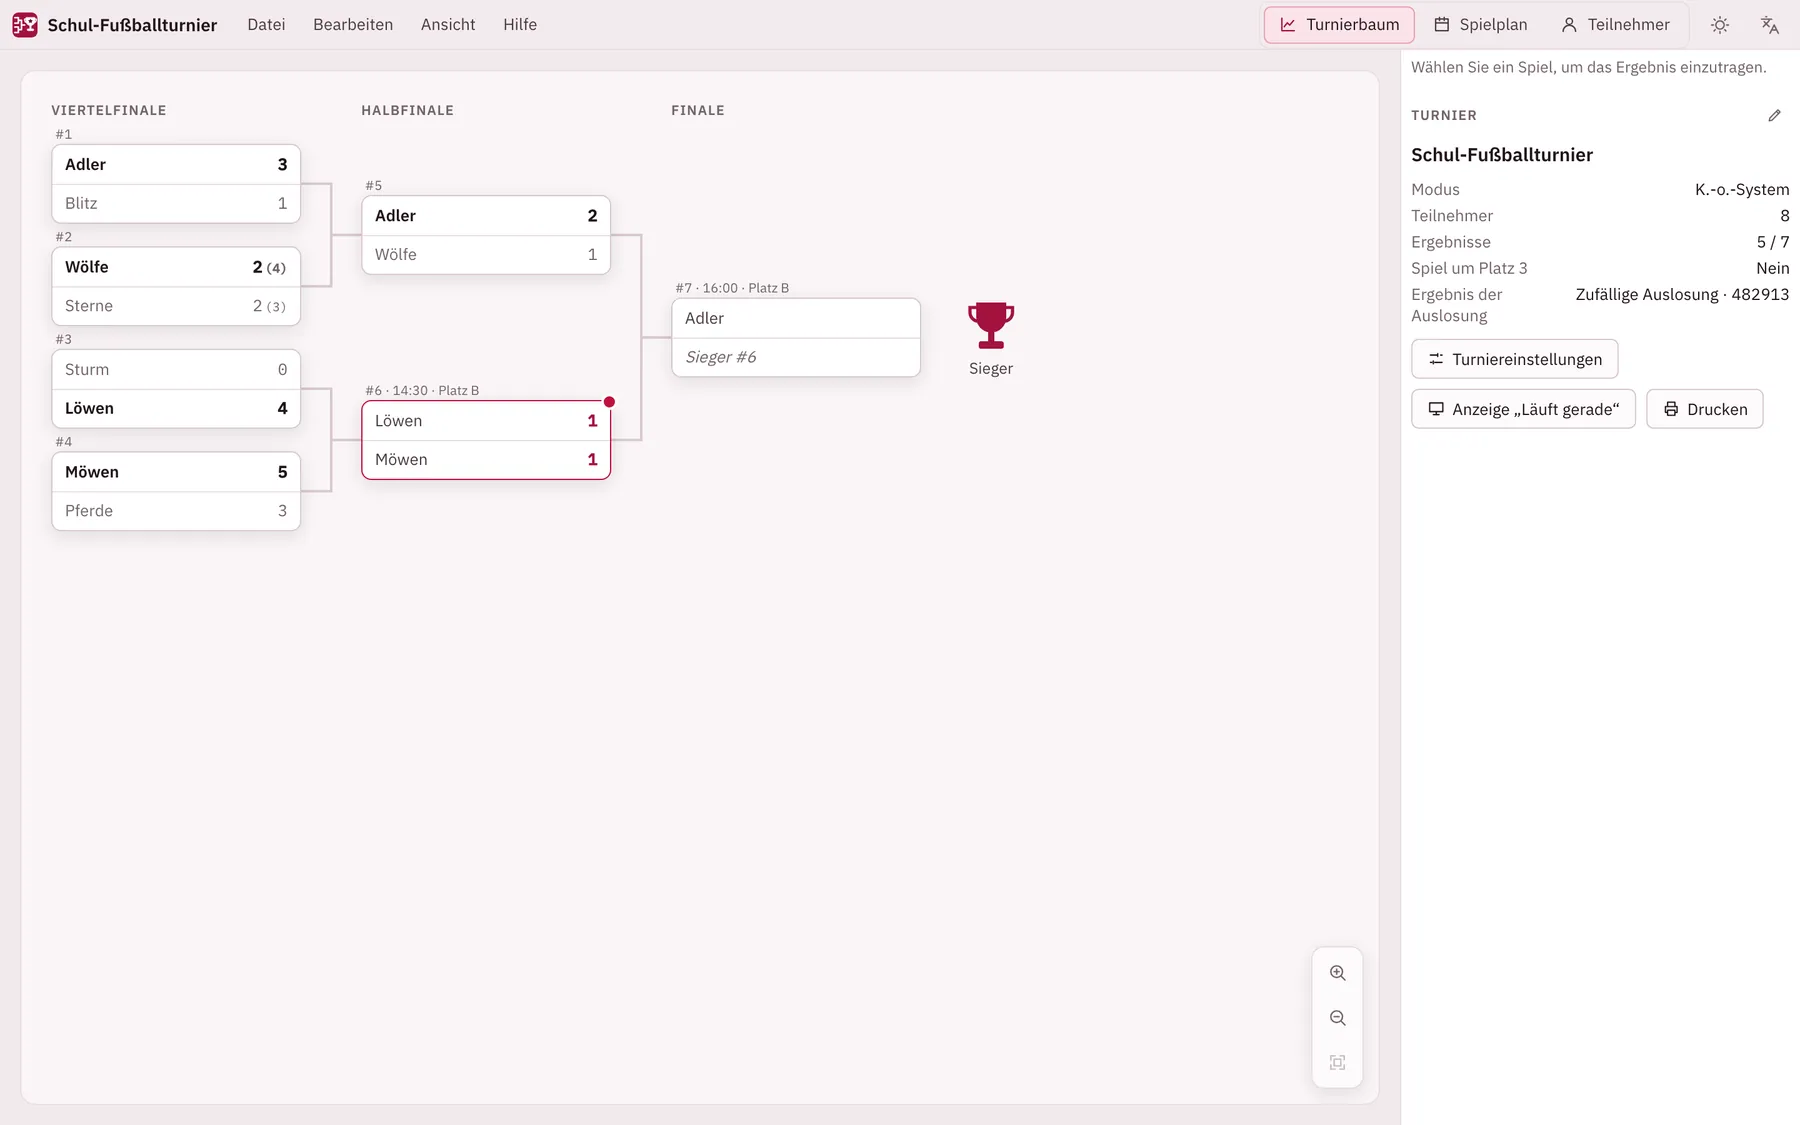The height and width of the screenshot is (1125, 1800).
Task: Open the Datei menu
Action: pos(266,25)
